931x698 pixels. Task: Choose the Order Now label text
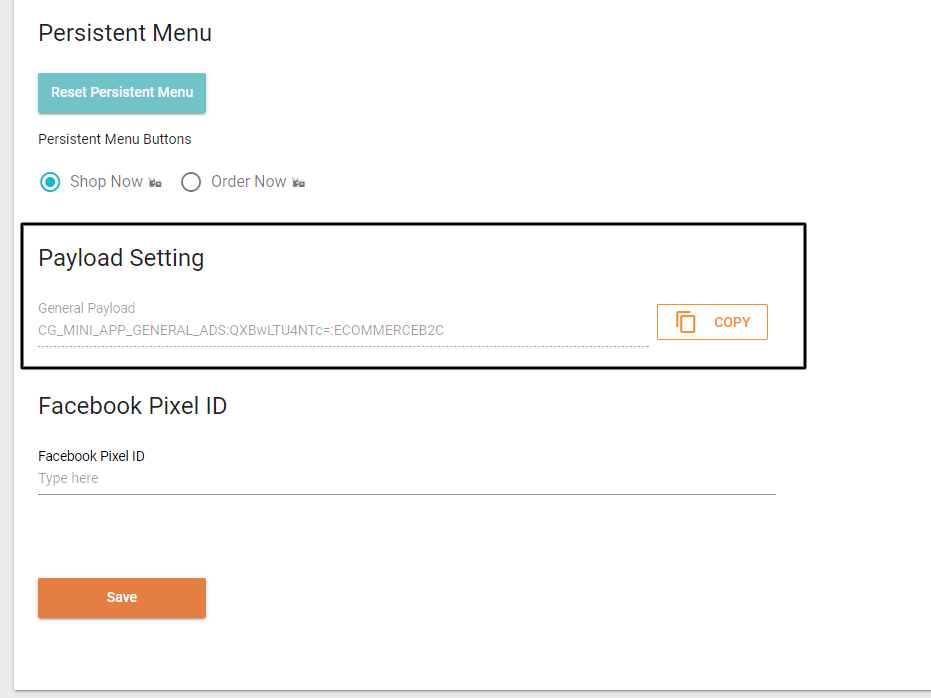coord(249,182)
